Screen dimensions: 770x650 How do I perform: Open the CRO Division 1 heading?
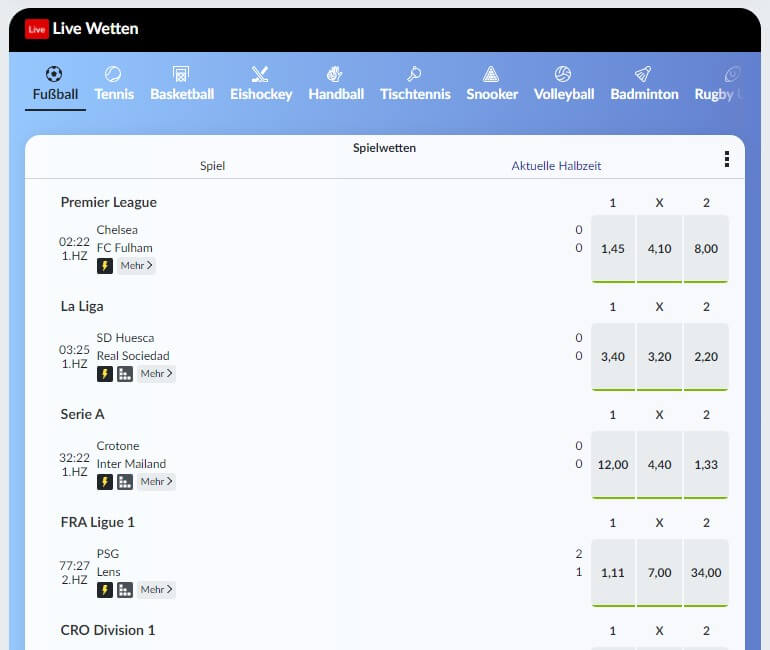pyautogui.click(x=108, y=630)
